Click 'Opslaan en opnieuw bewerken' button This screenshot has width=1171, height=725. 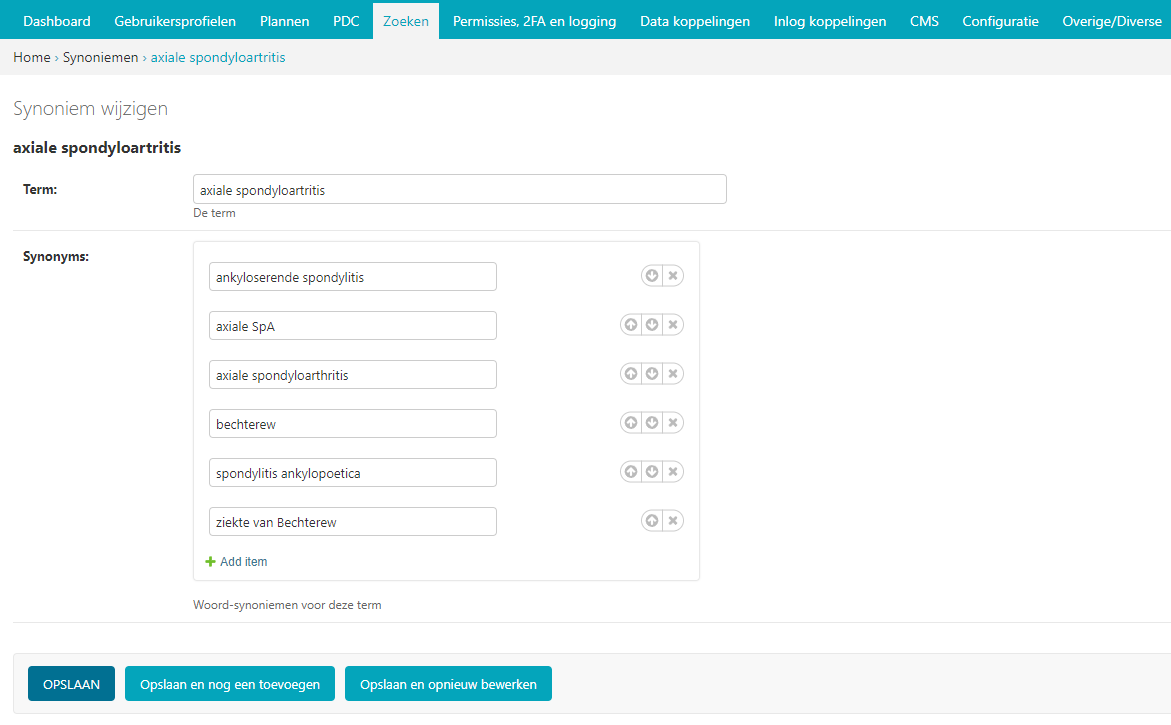coord(448,684)
